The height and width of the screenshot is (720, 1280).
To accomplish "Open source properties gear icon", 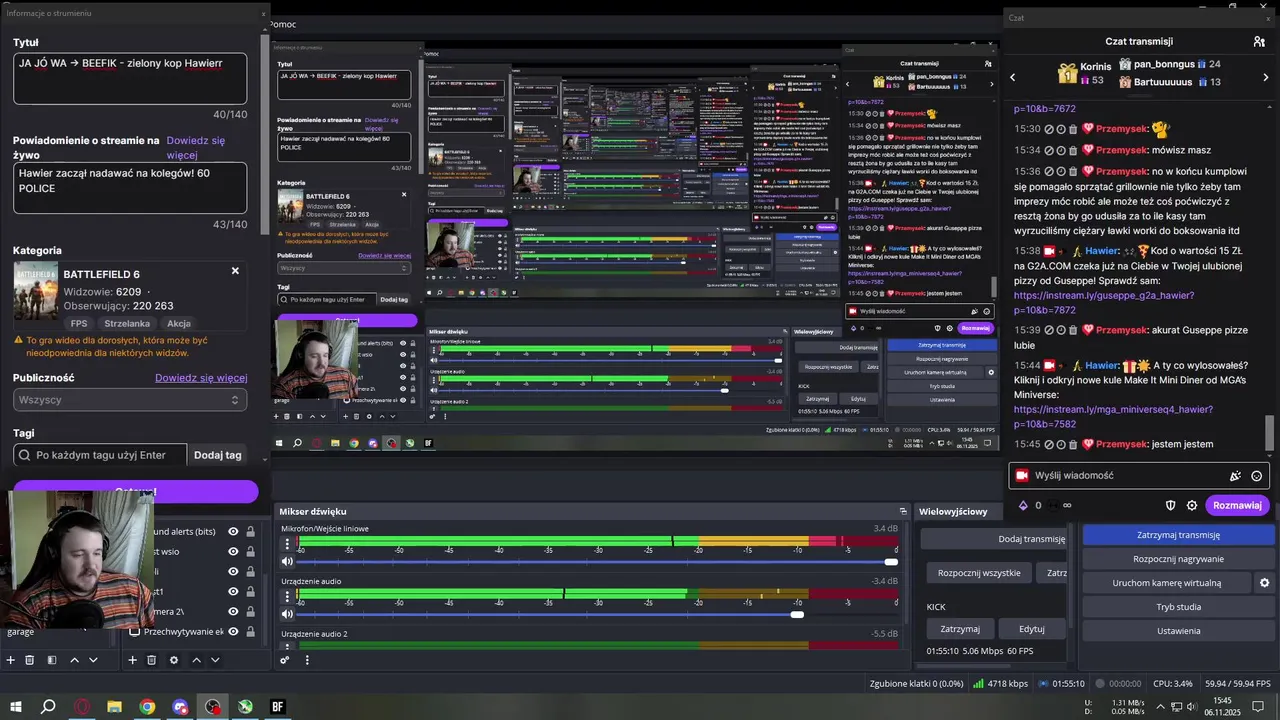I will coord(174,660).
